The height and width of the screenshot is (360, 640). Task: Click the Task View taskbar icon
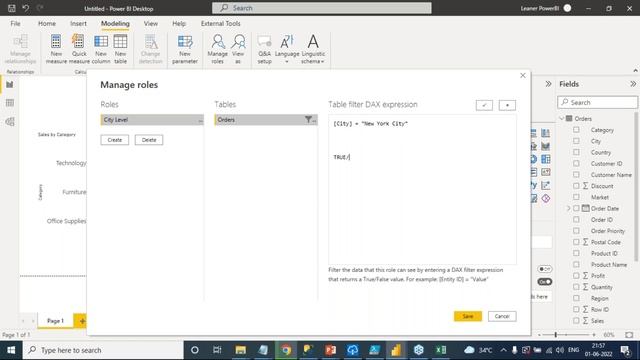217,350
